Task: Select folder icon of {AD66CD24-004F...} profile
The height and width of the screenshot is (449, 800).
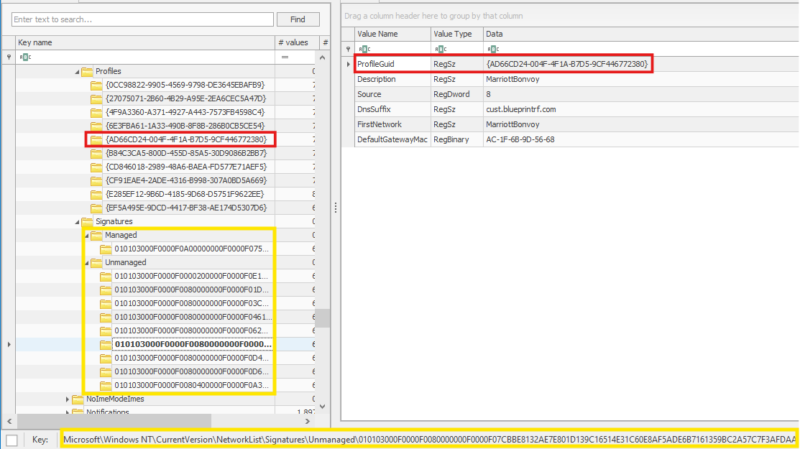Action: click(97, 140)
